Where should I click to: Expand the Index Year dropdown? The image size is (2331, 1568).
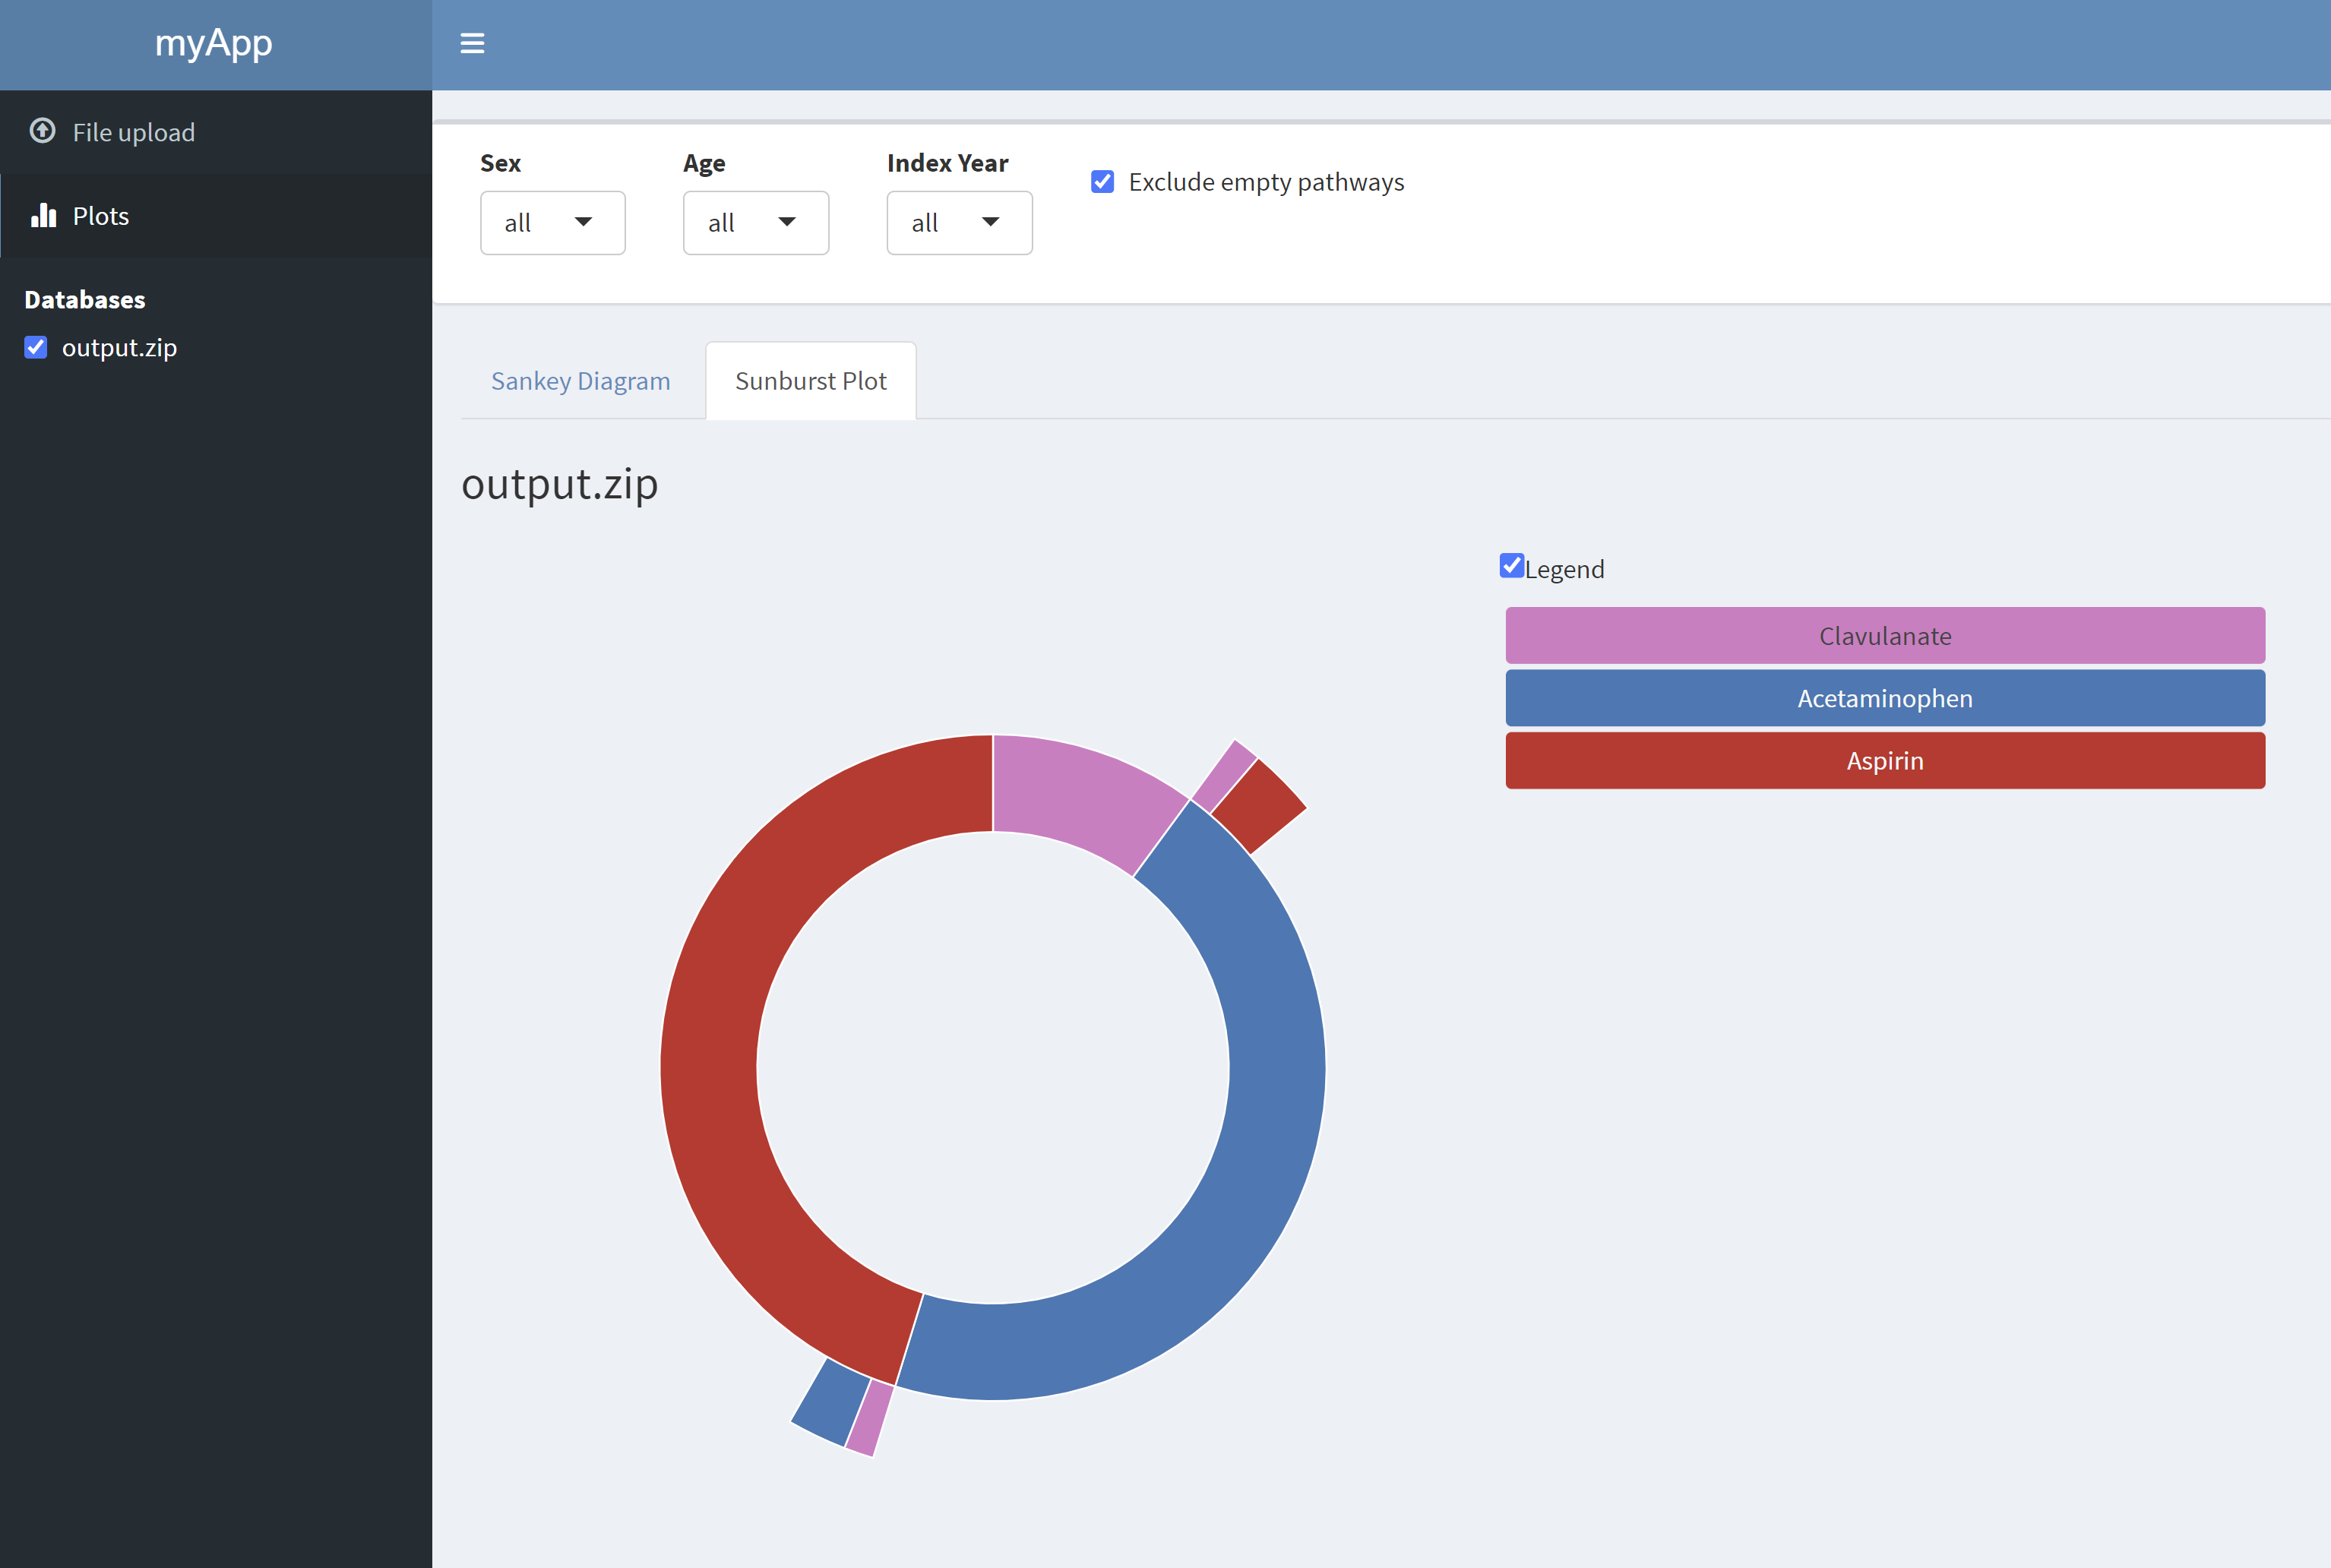click(x=958, y=222)
